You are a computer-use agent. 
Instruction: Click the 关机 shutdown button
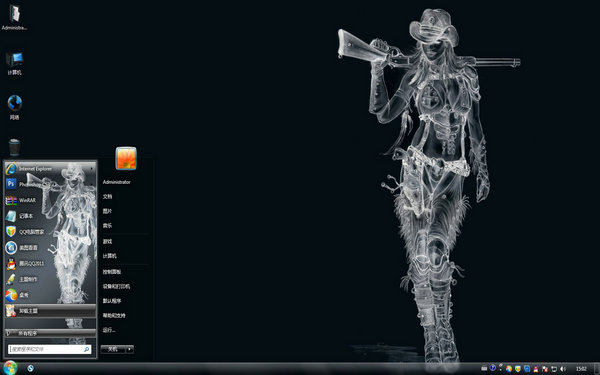tap(113, 349)
